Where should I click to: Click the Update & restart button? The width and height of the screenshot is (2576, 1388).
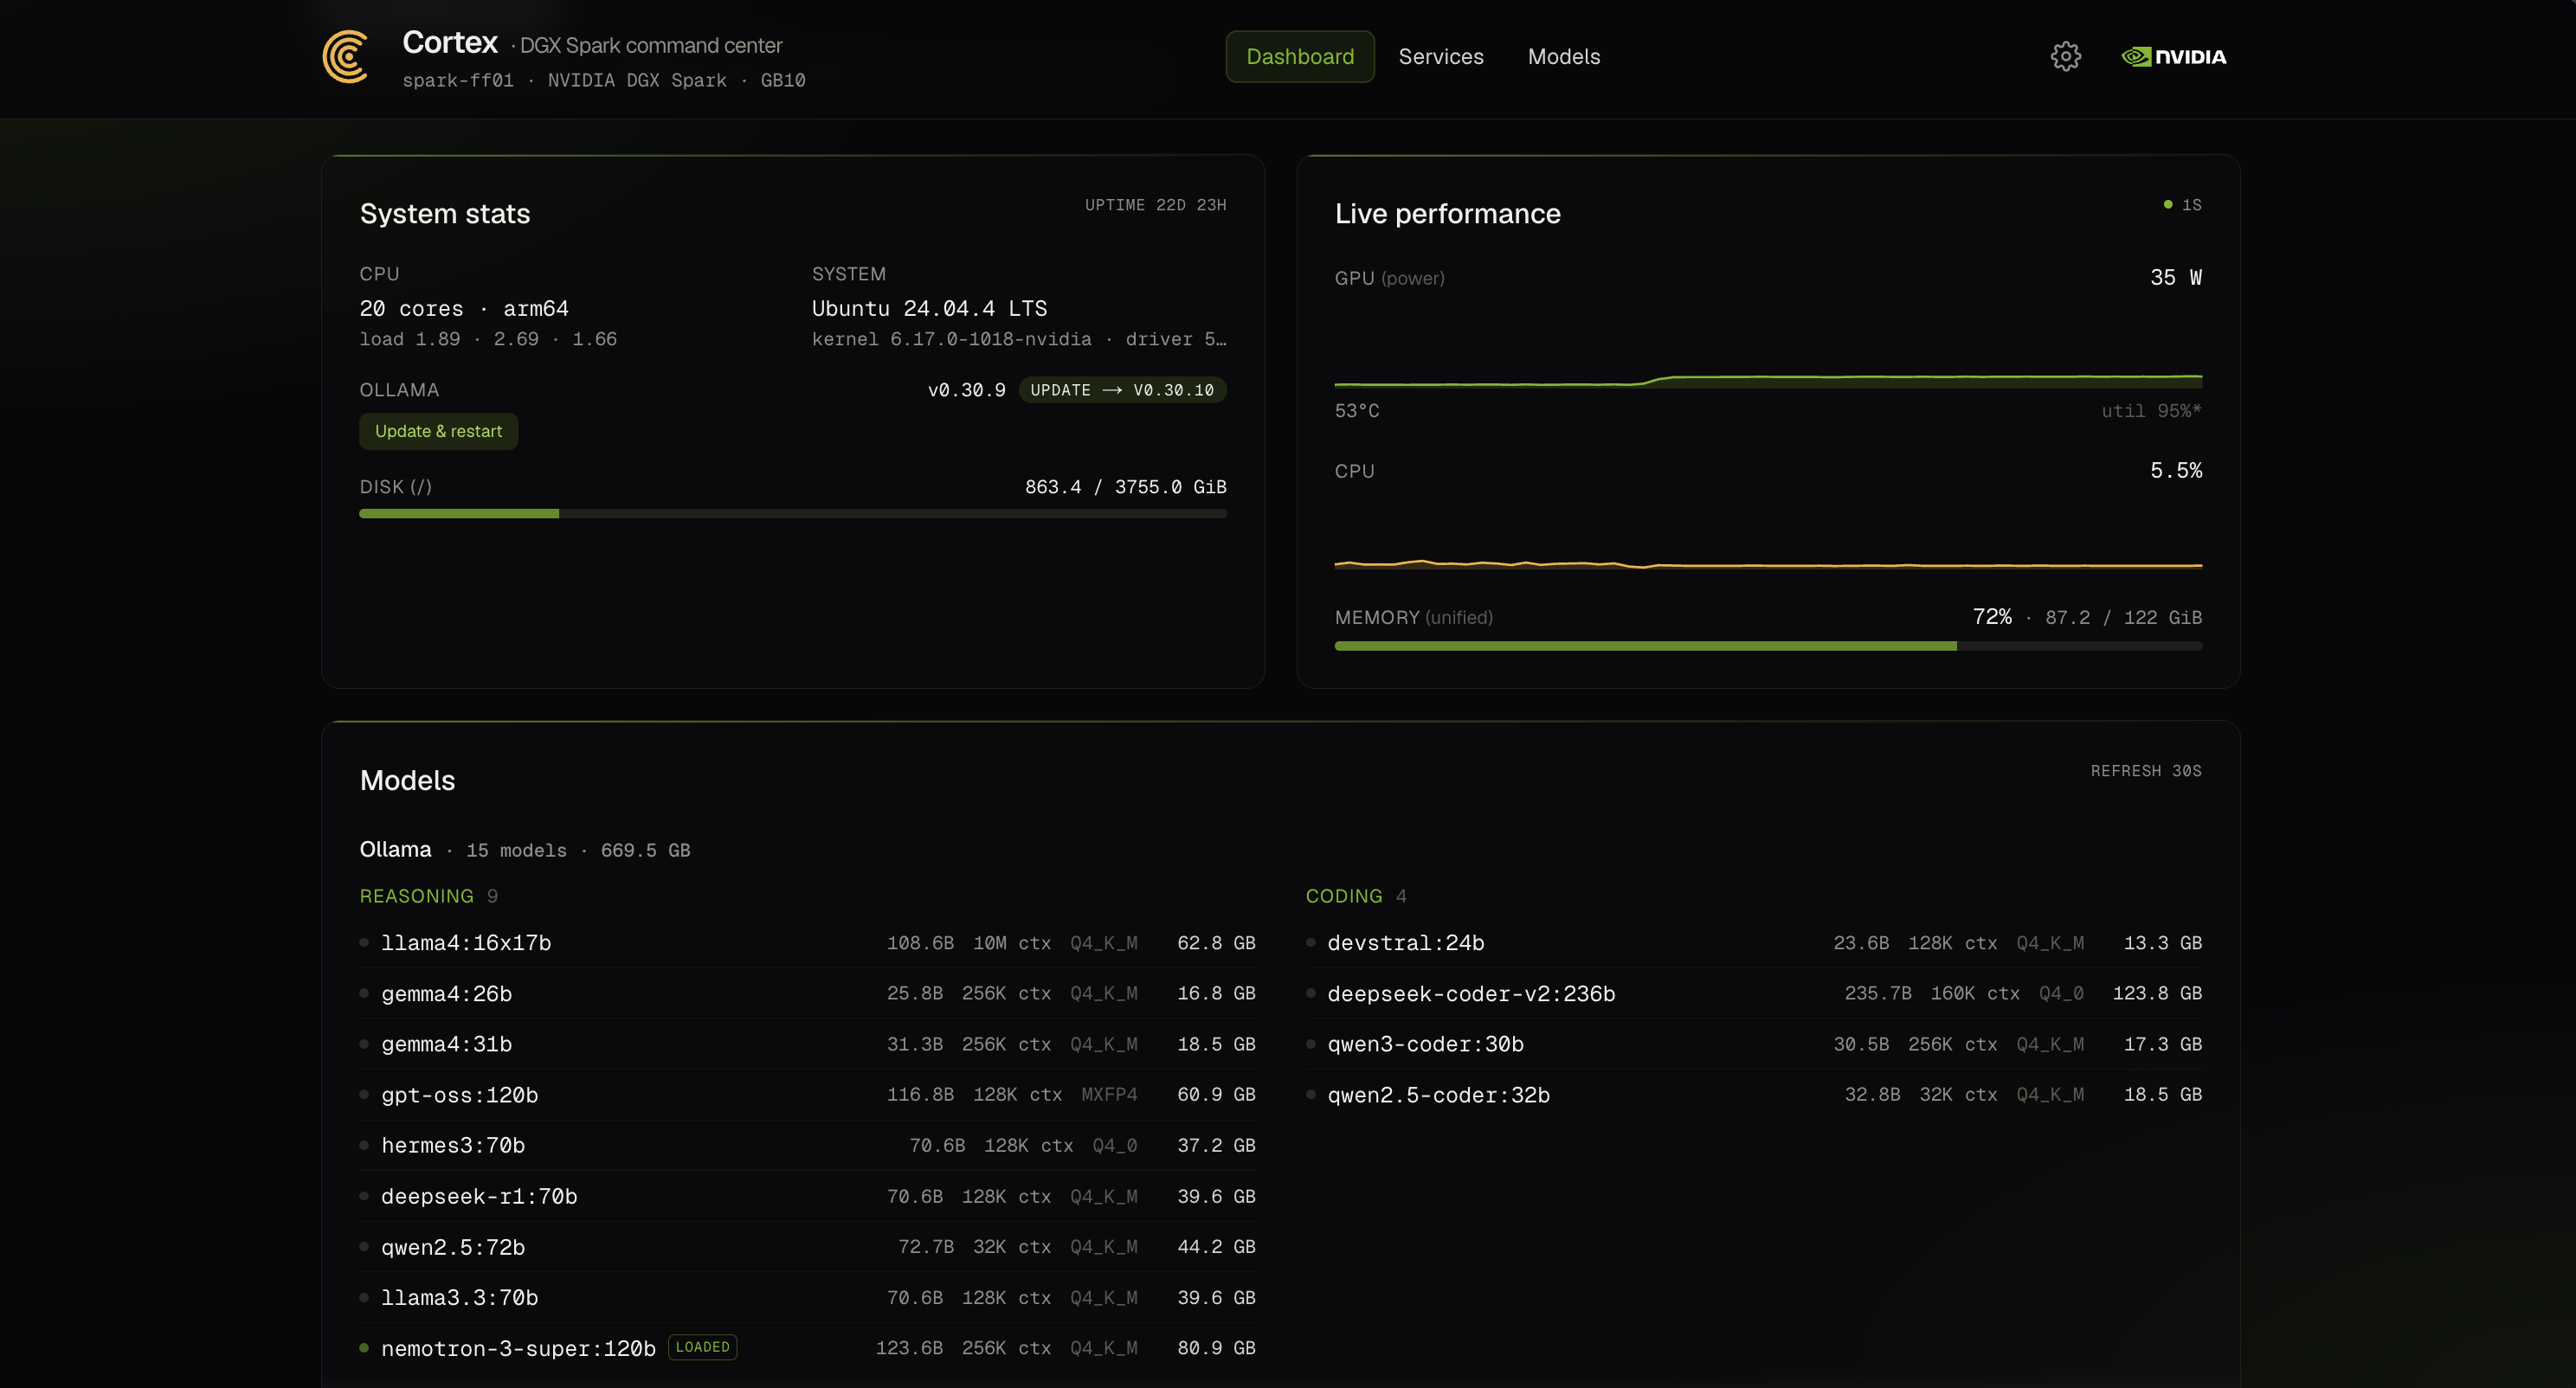coord(438,431)
